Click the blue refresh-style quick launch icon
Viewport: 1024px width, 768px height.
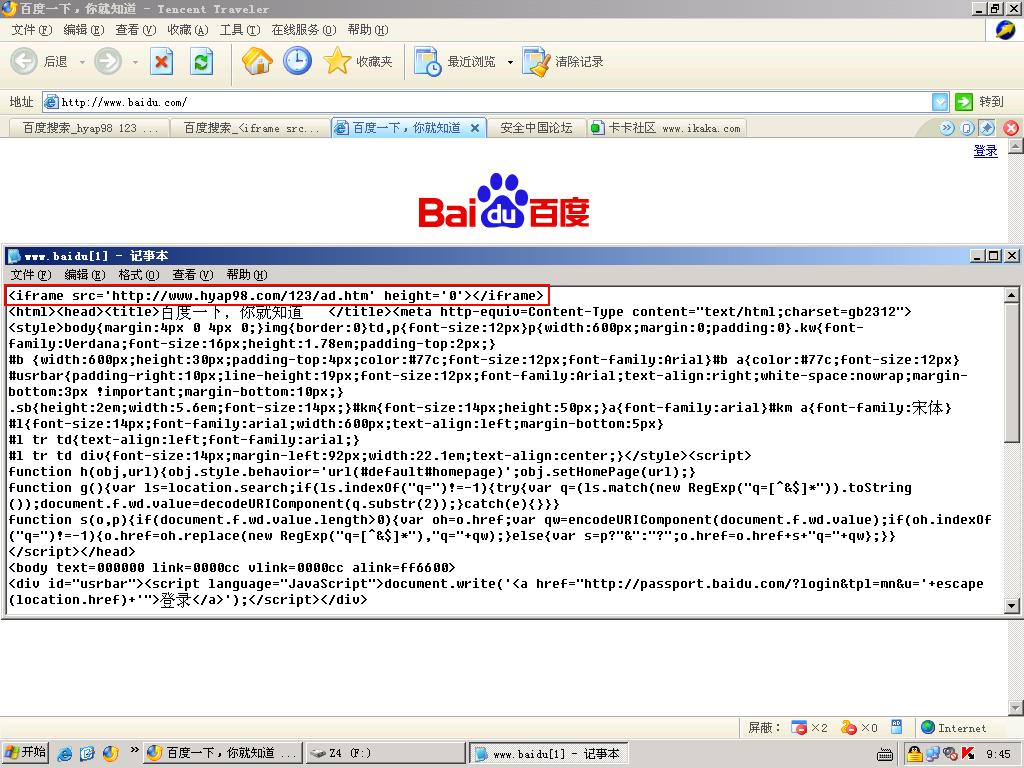click(x=88, y=754)
